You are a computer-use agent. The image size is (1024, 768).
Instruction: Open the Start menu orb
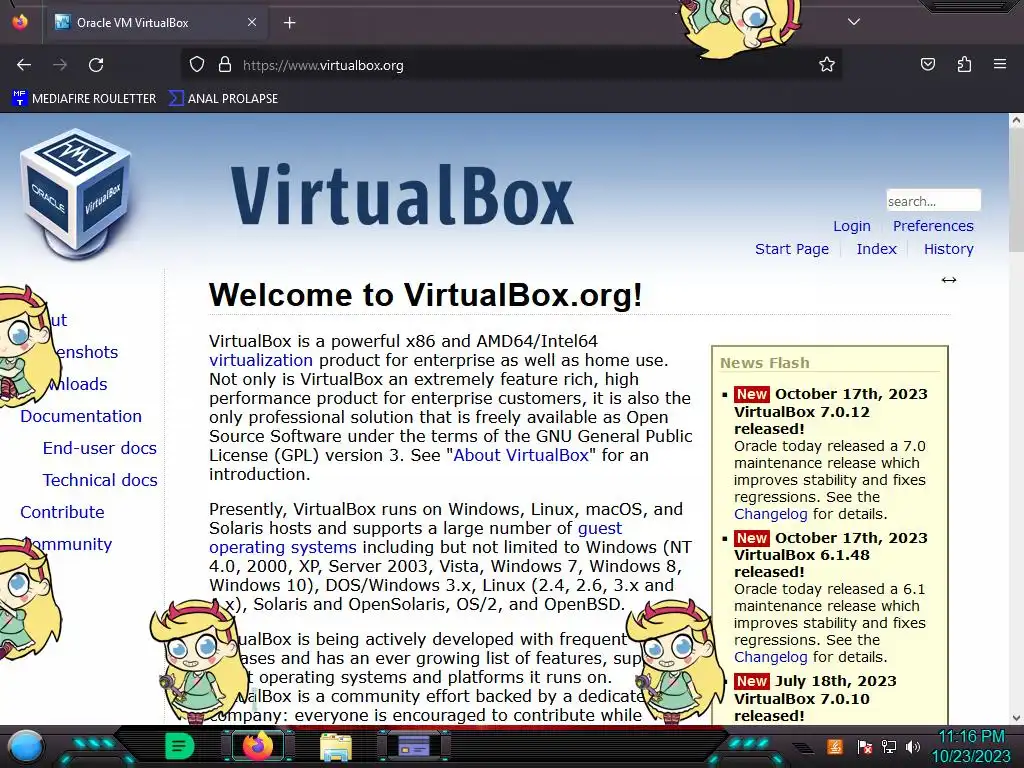pos(26,747)
